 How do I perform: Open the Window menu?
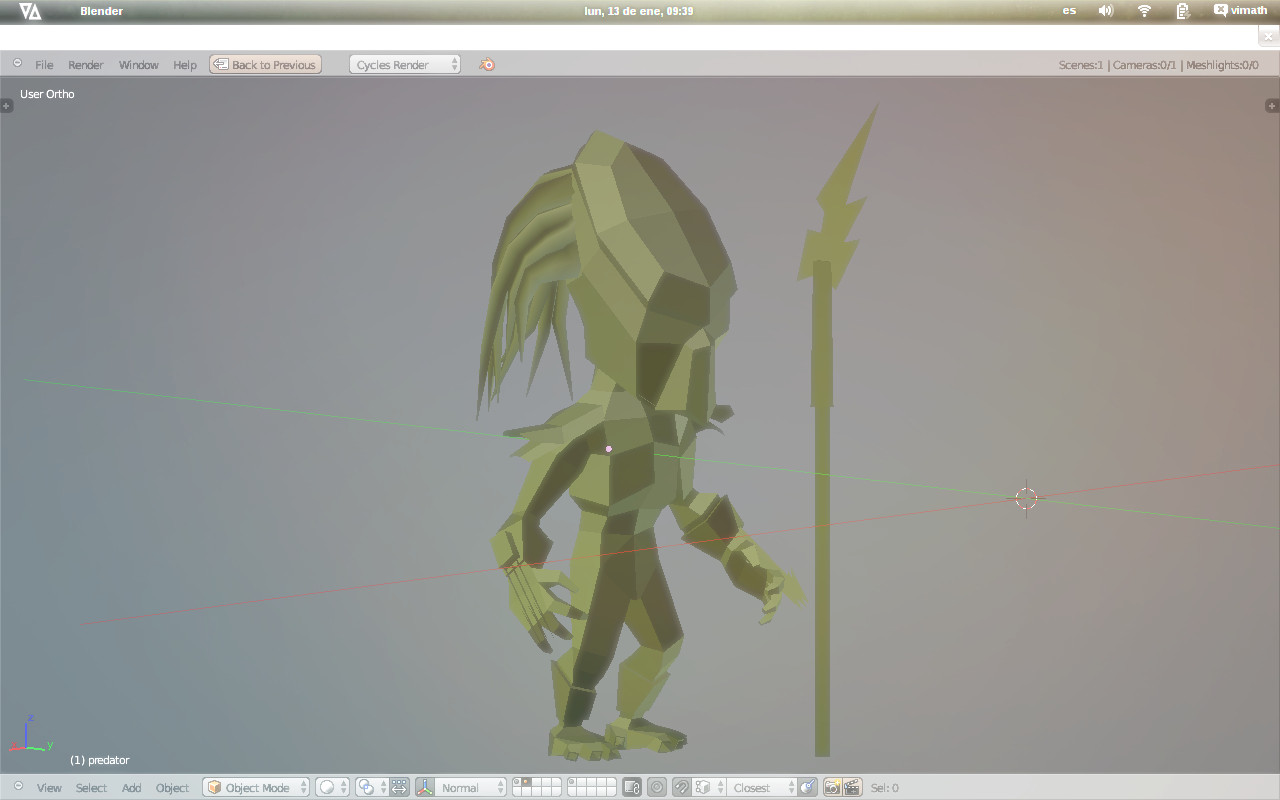tap(139, 65)
